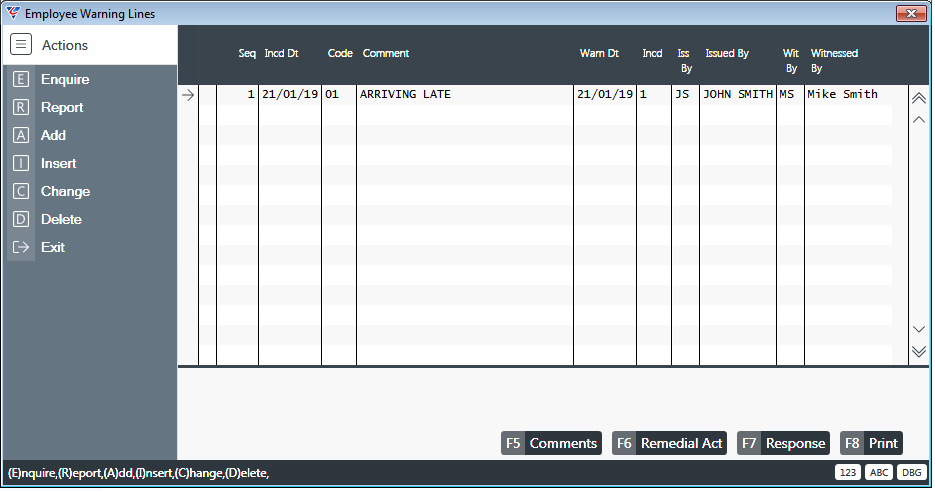
Task: Click the Exit arrow icon
Action: pyautogui.click(x=21, y=248)
